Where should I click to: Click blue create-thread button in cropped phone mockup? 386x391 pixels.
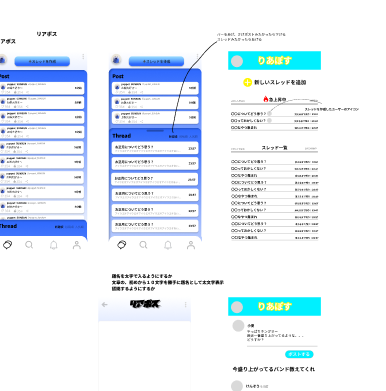click(x=42, y=61)
